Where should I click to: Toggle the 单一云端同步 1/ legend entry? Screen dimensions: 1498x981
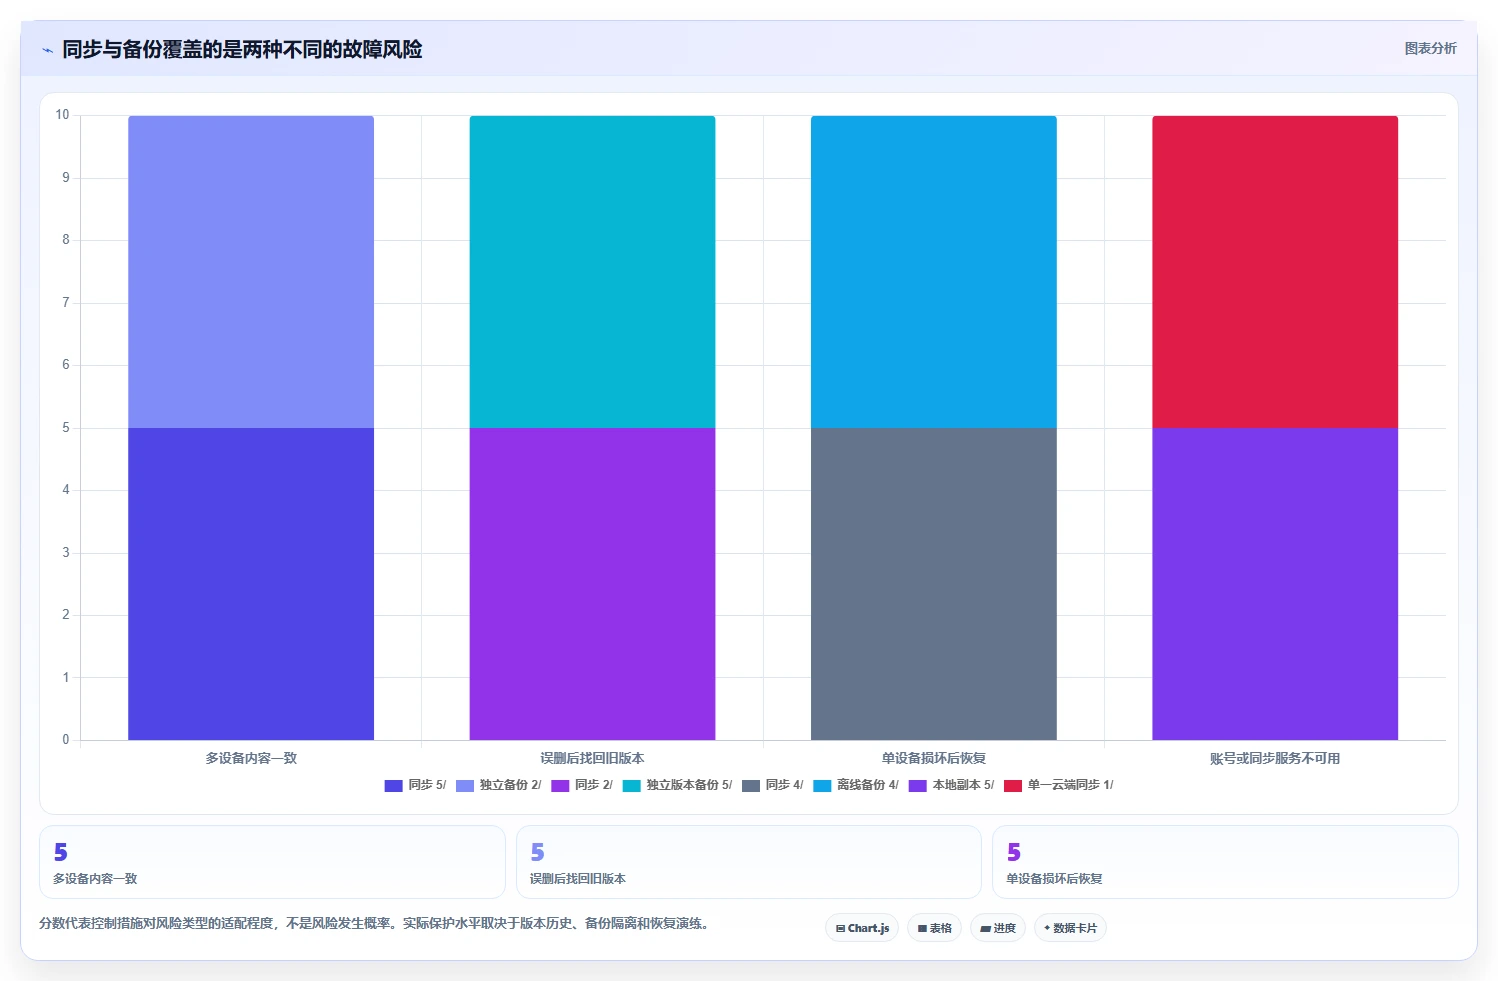(x=1058, y=785)
